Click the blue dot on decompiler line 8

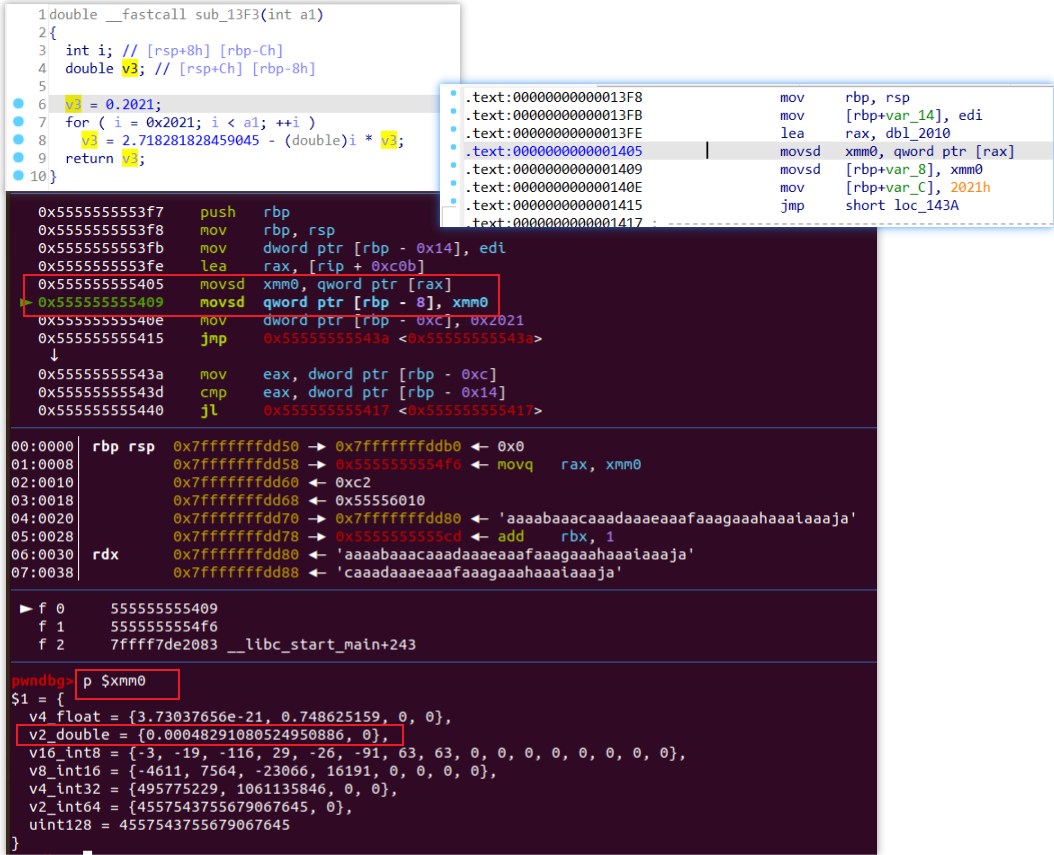19,140
